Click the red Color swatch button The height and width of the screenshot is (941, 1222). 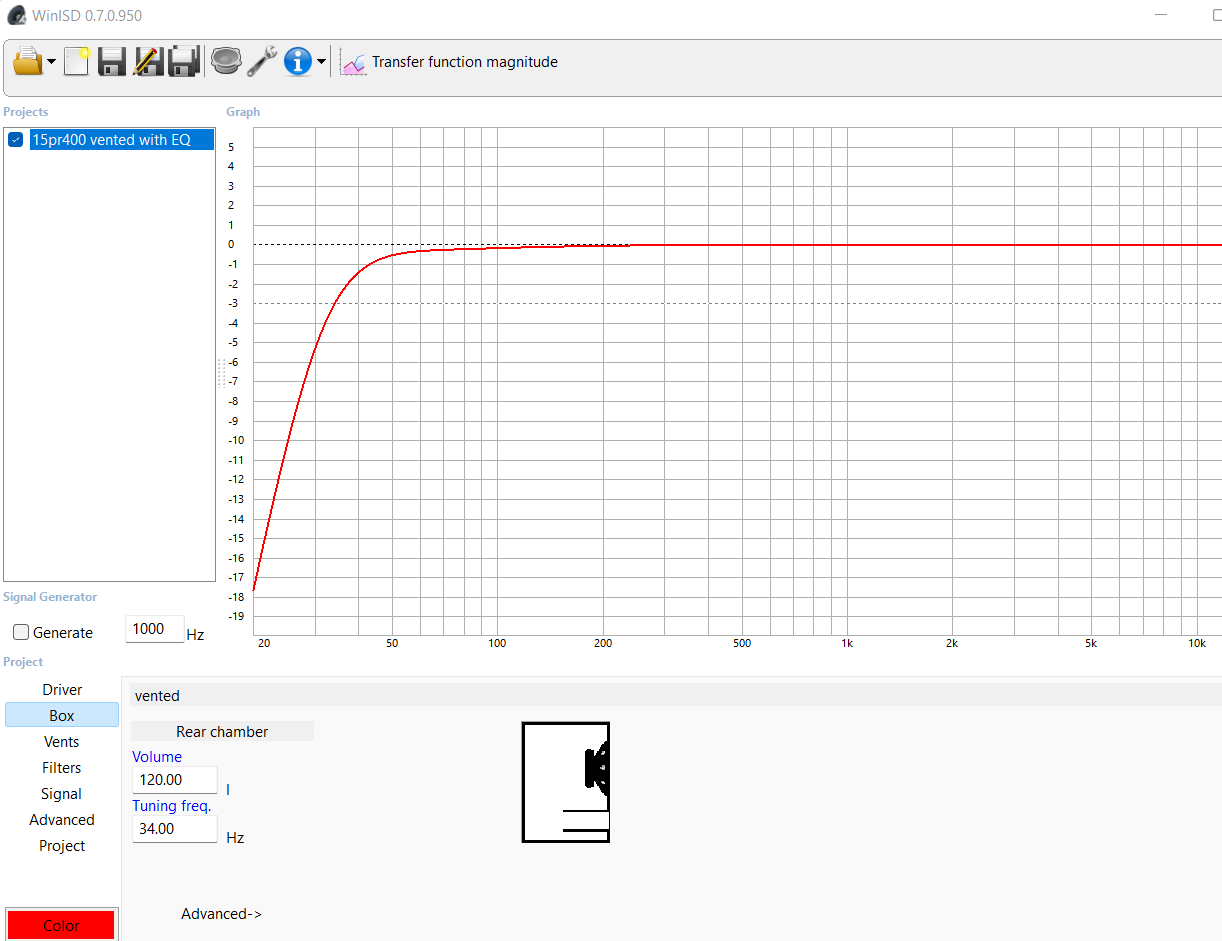coord(62,925)
